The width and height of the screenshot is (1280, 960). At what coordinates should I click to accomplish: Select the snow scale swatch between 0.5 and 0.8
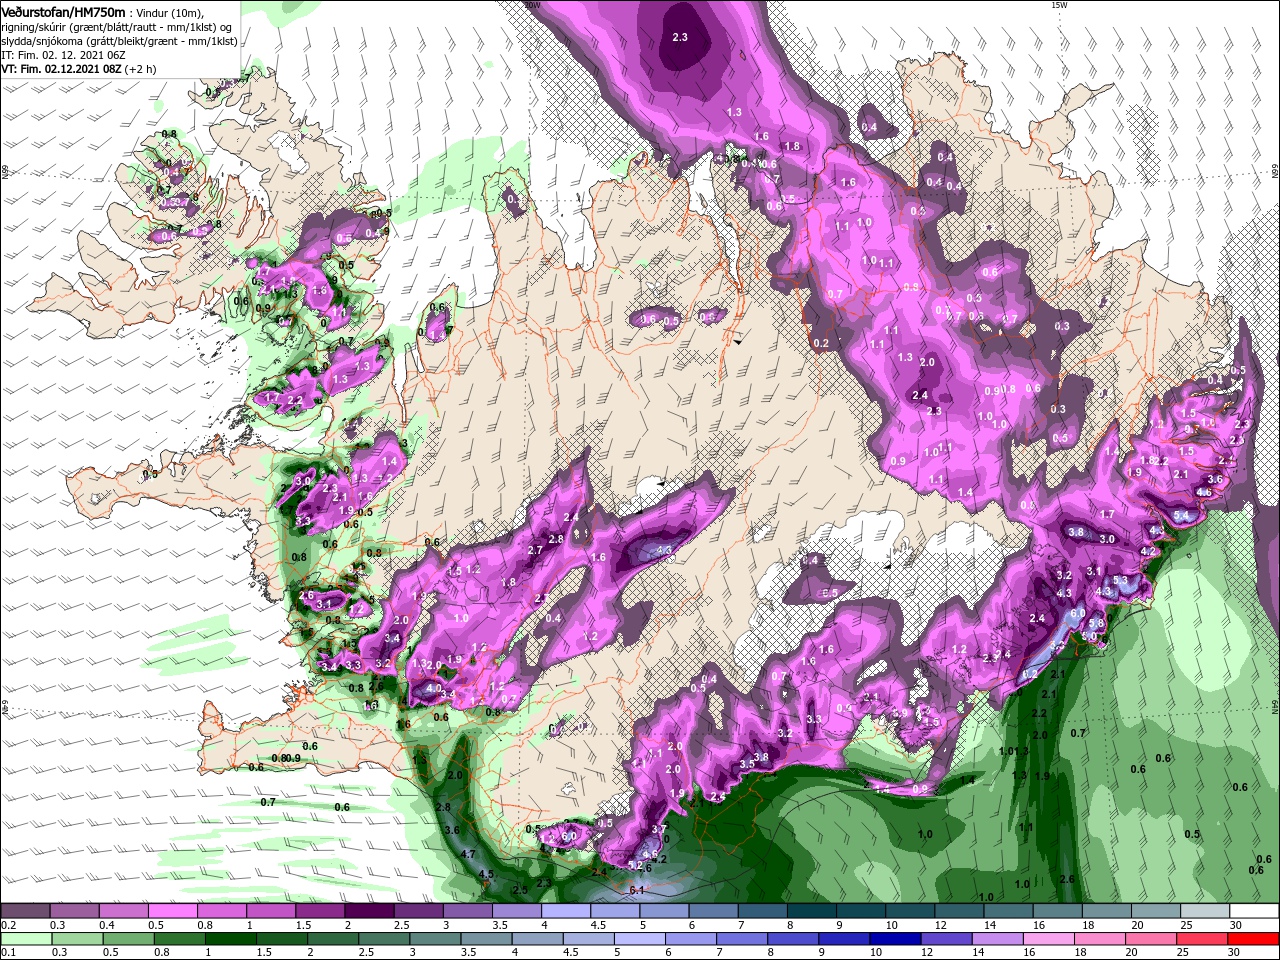(x=172, y=911)
